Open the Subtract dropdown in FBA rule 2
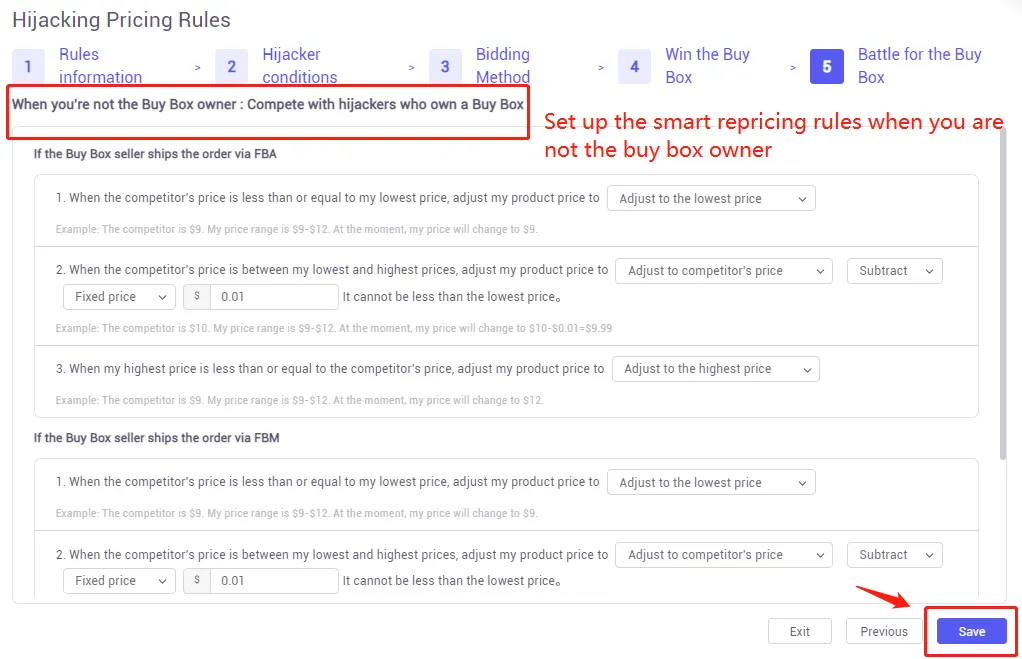Image resolution: width=1022 pixels, height=659 pixels. point(894,270)
